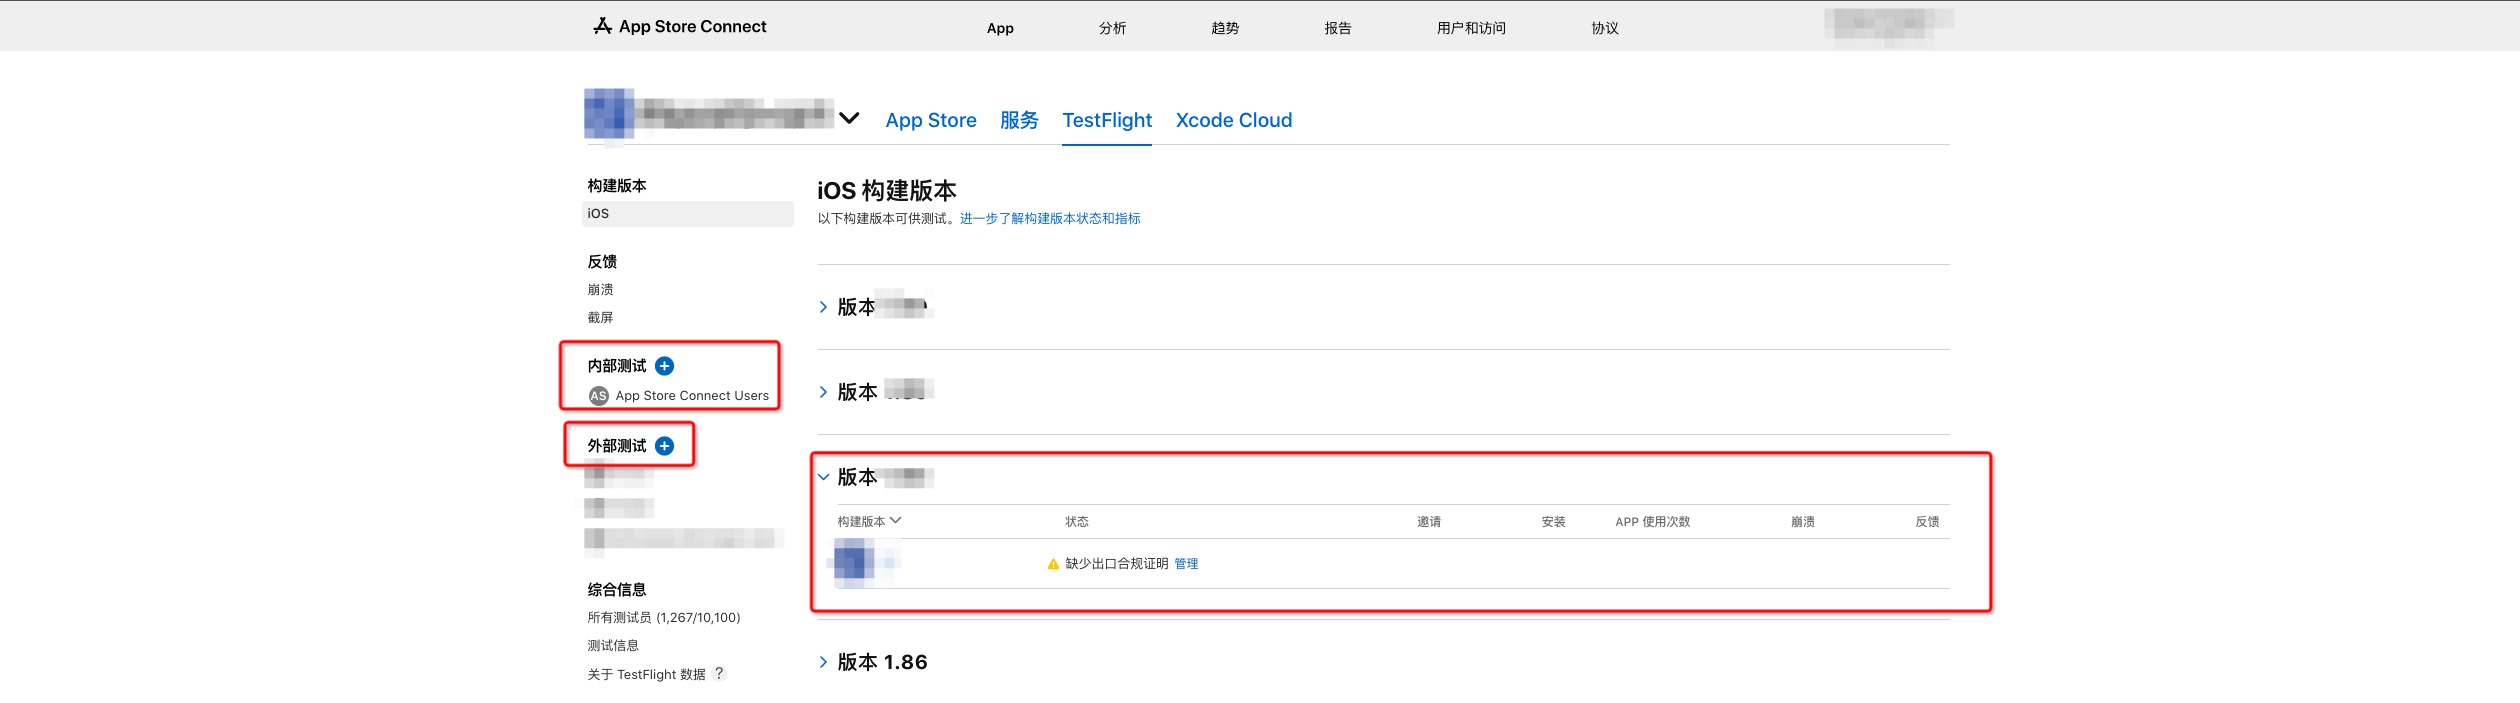The height and width of the screenshot is (703, 2520).
Task: Click the APP 使用次数 column header
Action: [x=1652, y=522]
